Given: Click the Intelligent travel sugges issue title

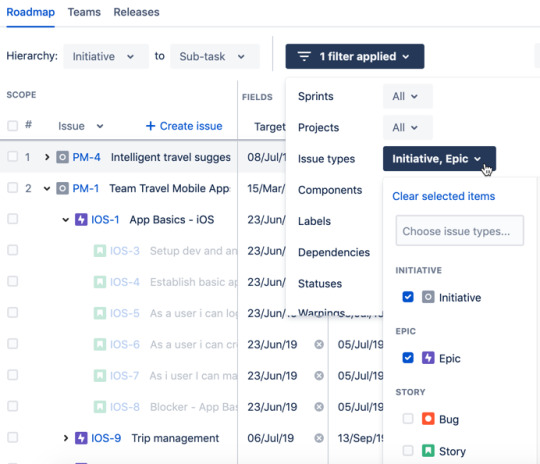Looking at the screenshot, I should [171, 157].
